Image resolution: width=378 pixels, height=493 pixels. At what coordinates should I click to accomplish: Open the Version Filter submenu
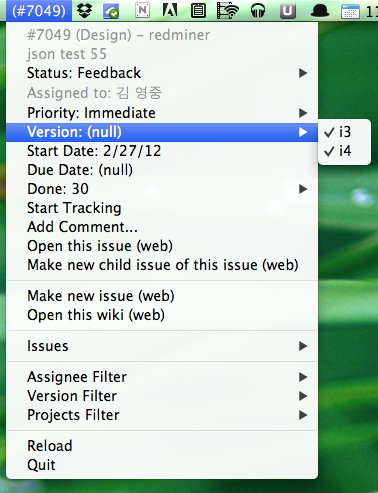pos(162,396)
